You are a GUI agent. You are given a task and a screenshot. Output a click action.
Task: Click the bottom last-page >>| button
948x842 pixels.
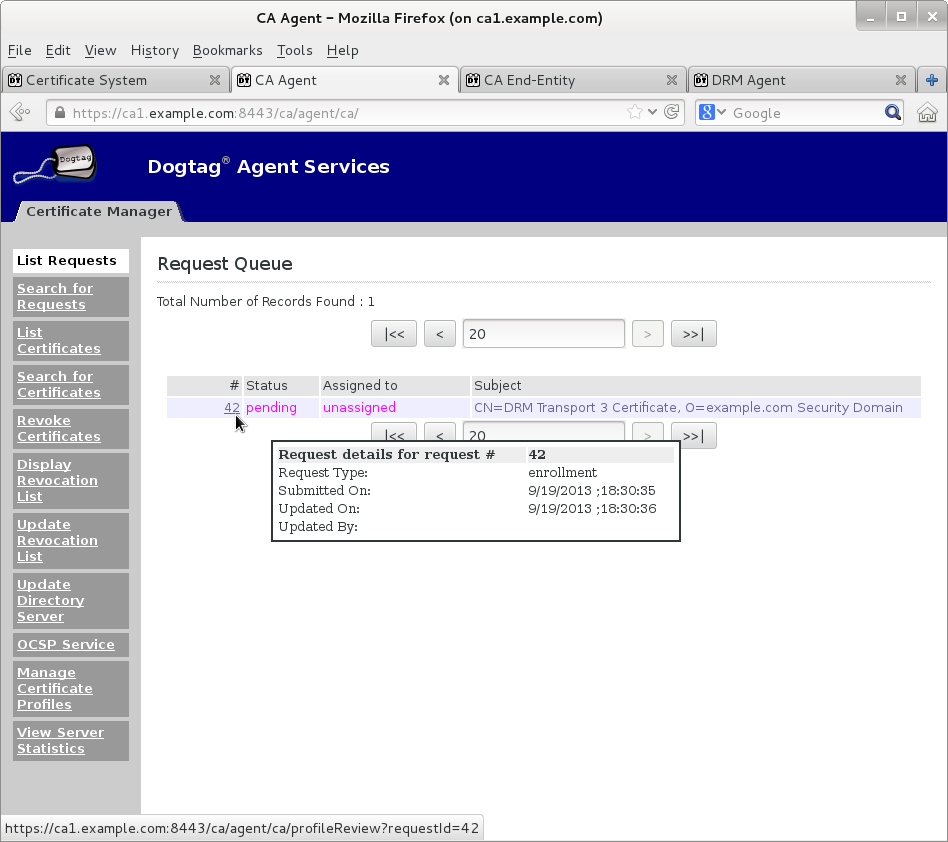[x=693, y=435]
